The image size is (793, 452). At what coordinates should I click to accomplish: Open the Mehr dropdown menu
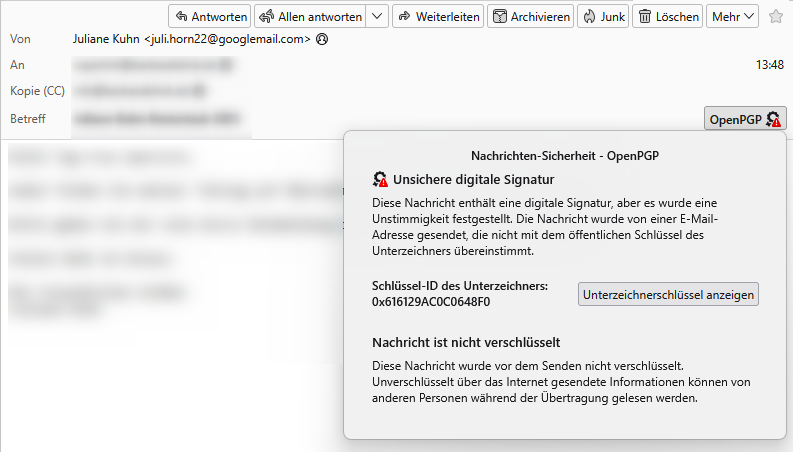pyautogui.click(x=733, y=16)
